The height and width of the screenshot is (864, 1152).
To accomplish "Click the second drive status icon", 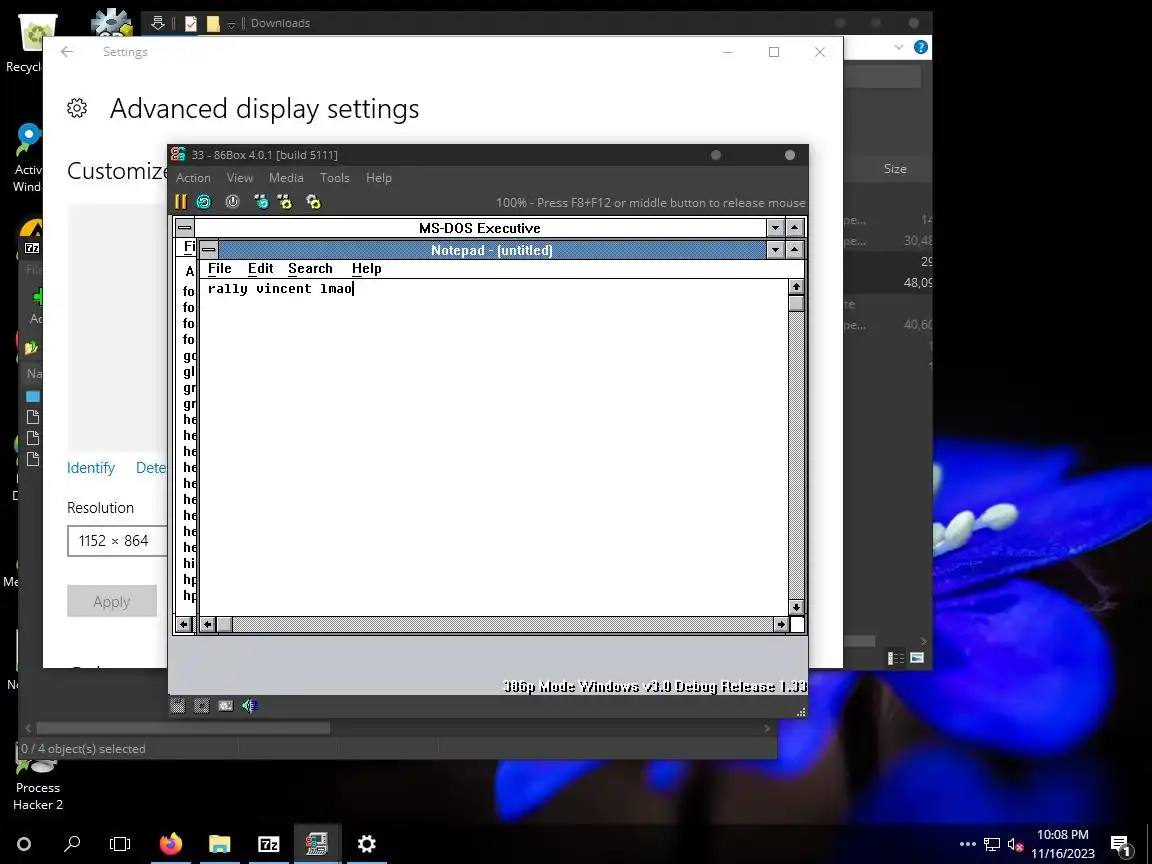I will coord(201,706).
